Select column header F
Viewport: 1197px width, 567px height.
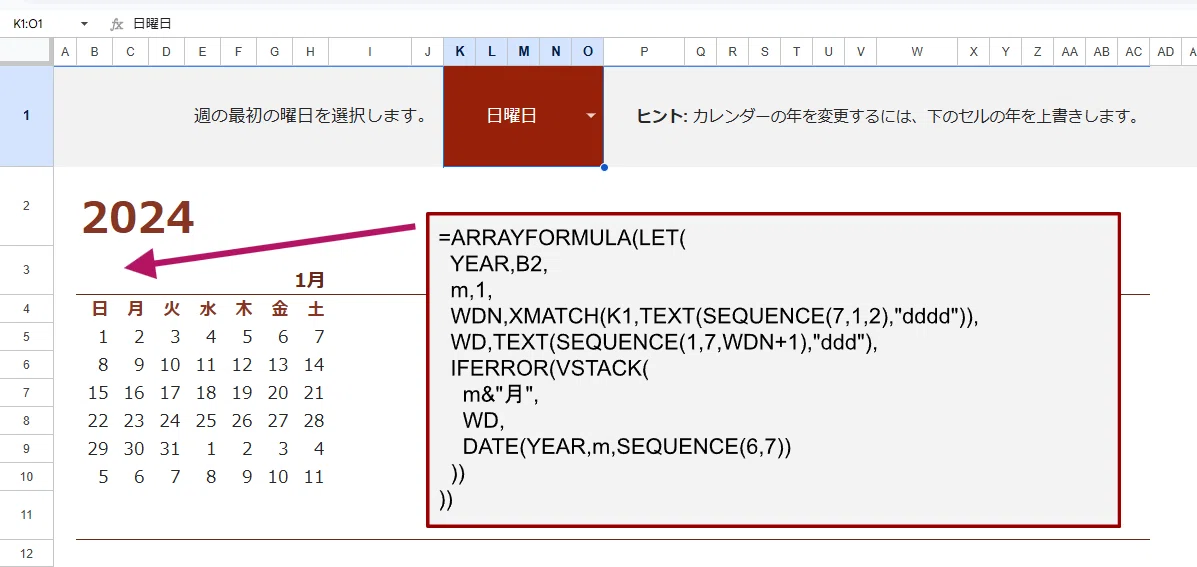coord(238,51)
